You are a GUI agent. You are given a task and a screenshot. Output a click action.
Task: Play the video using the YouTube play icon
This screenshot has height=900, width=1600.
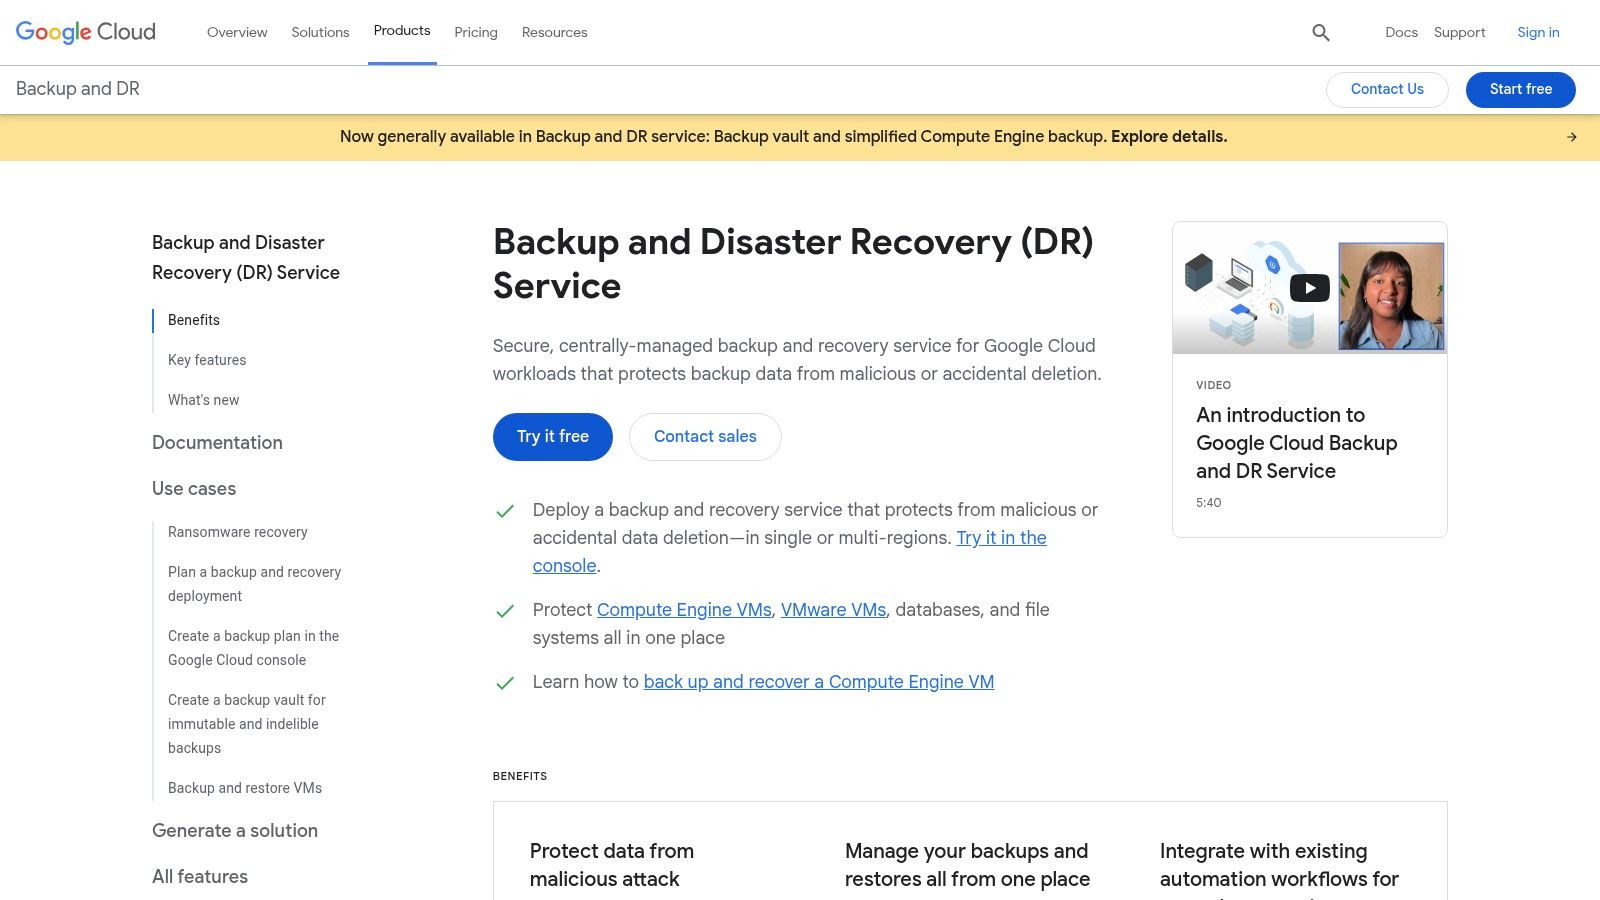tap(1310, 288)
